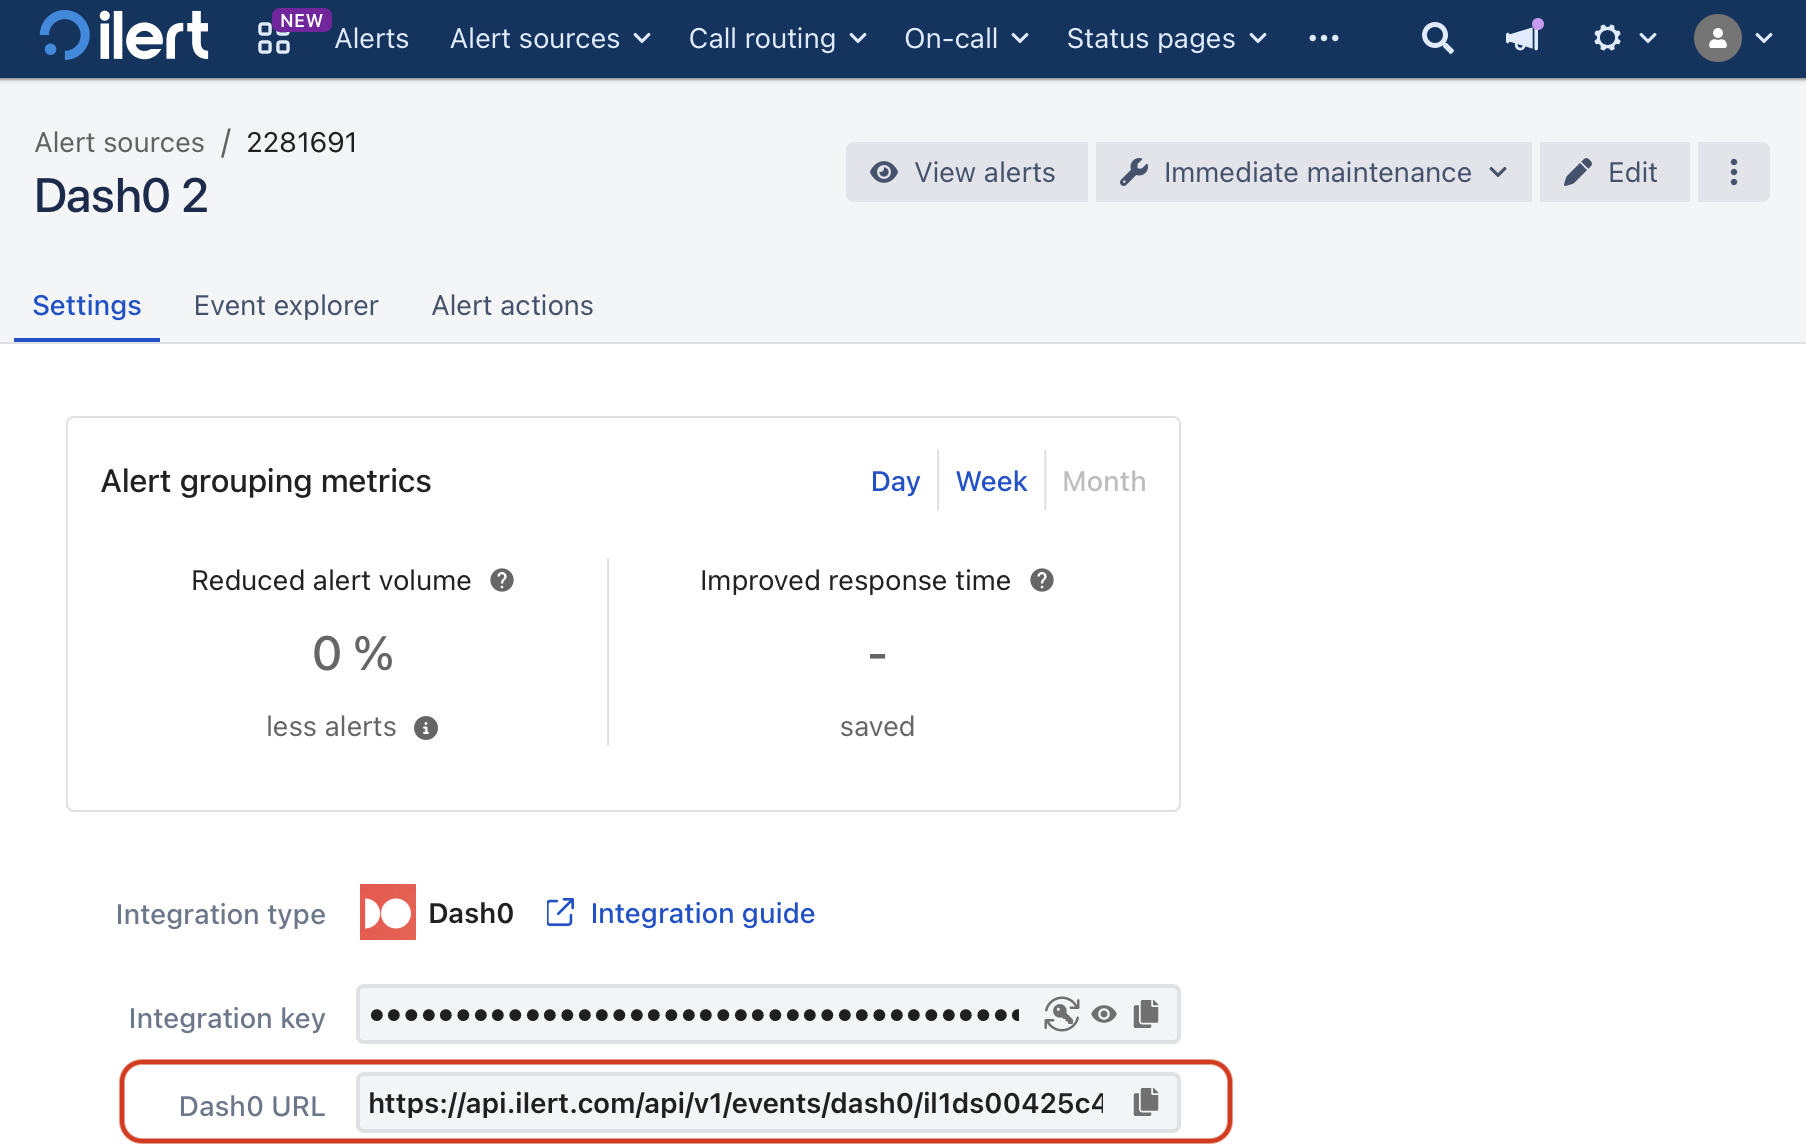Regenerate the integration key

pos(1061,1014)
